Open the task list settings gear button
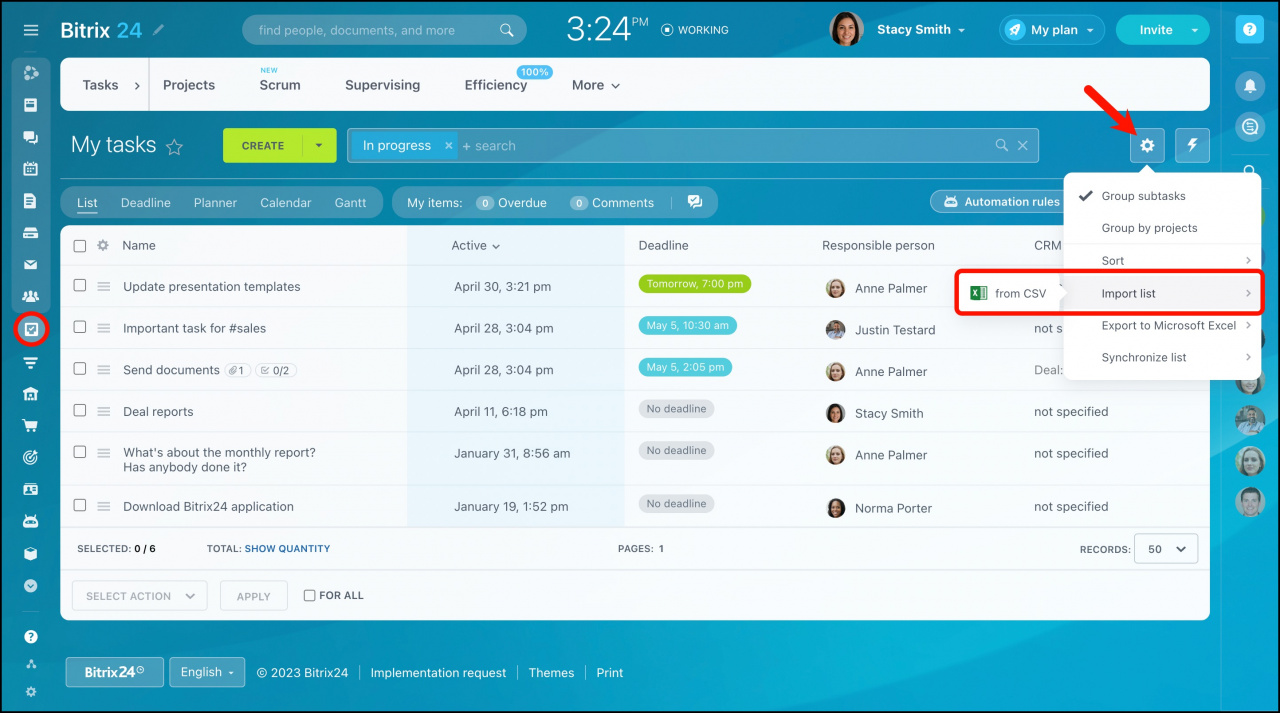Viewport: 1280px width, 713px height. (1147, 146)
